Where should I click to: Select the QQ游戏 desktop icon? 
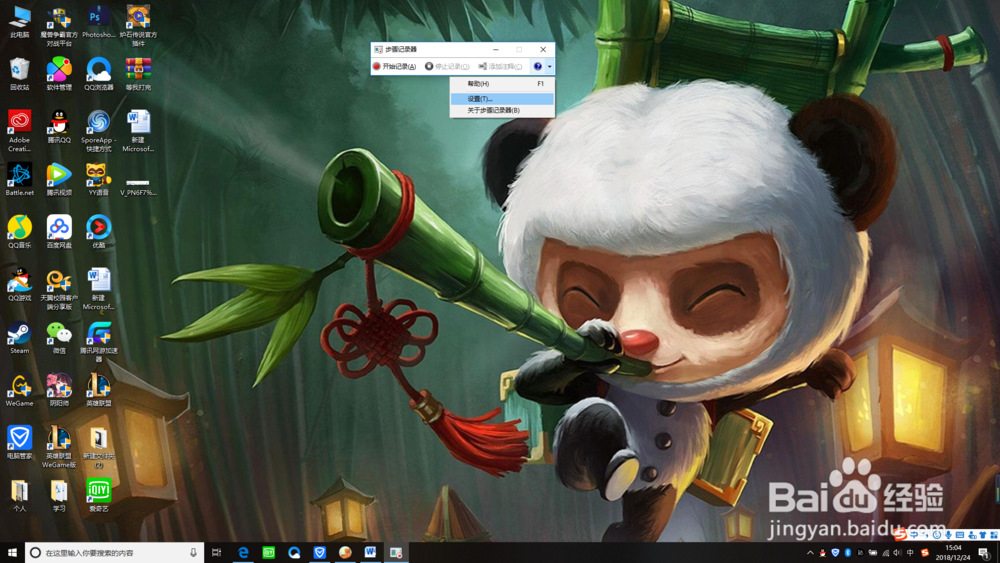point(20,285)
